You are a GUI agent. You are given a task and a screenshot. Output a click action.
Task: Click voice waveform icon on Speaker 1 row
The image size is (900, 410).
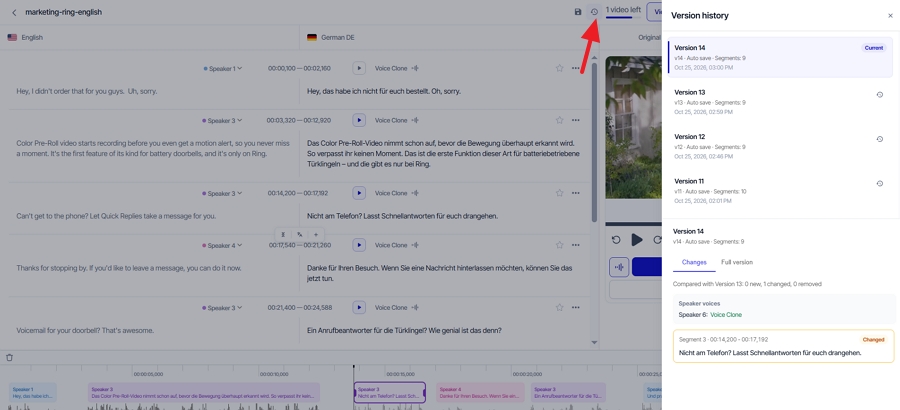(415, 68)
